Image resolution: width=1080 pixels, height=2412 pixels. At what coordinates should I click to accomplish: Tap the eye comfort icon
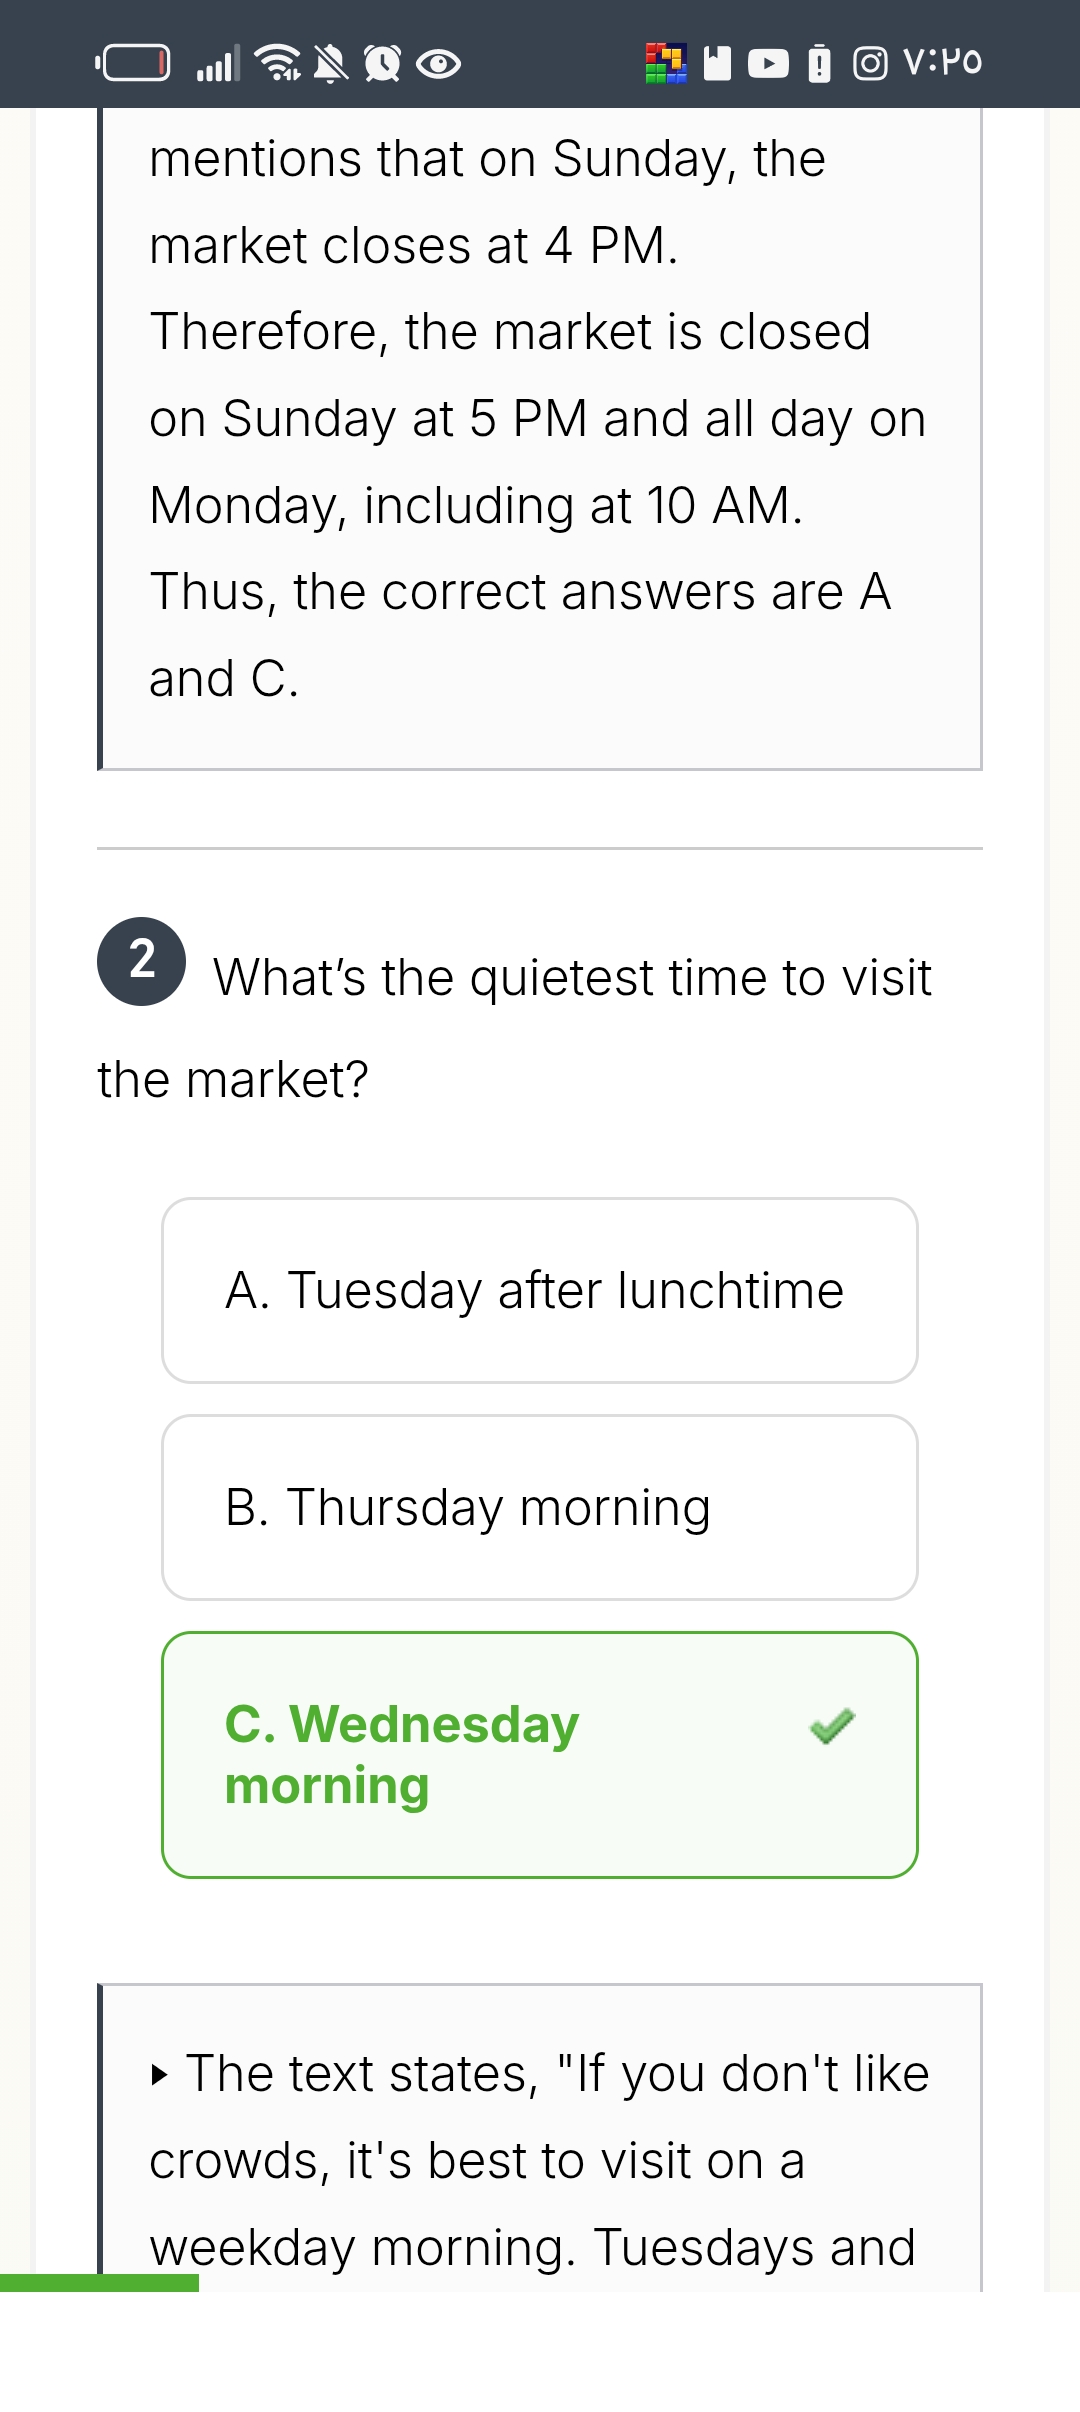(x=438, y=65)
